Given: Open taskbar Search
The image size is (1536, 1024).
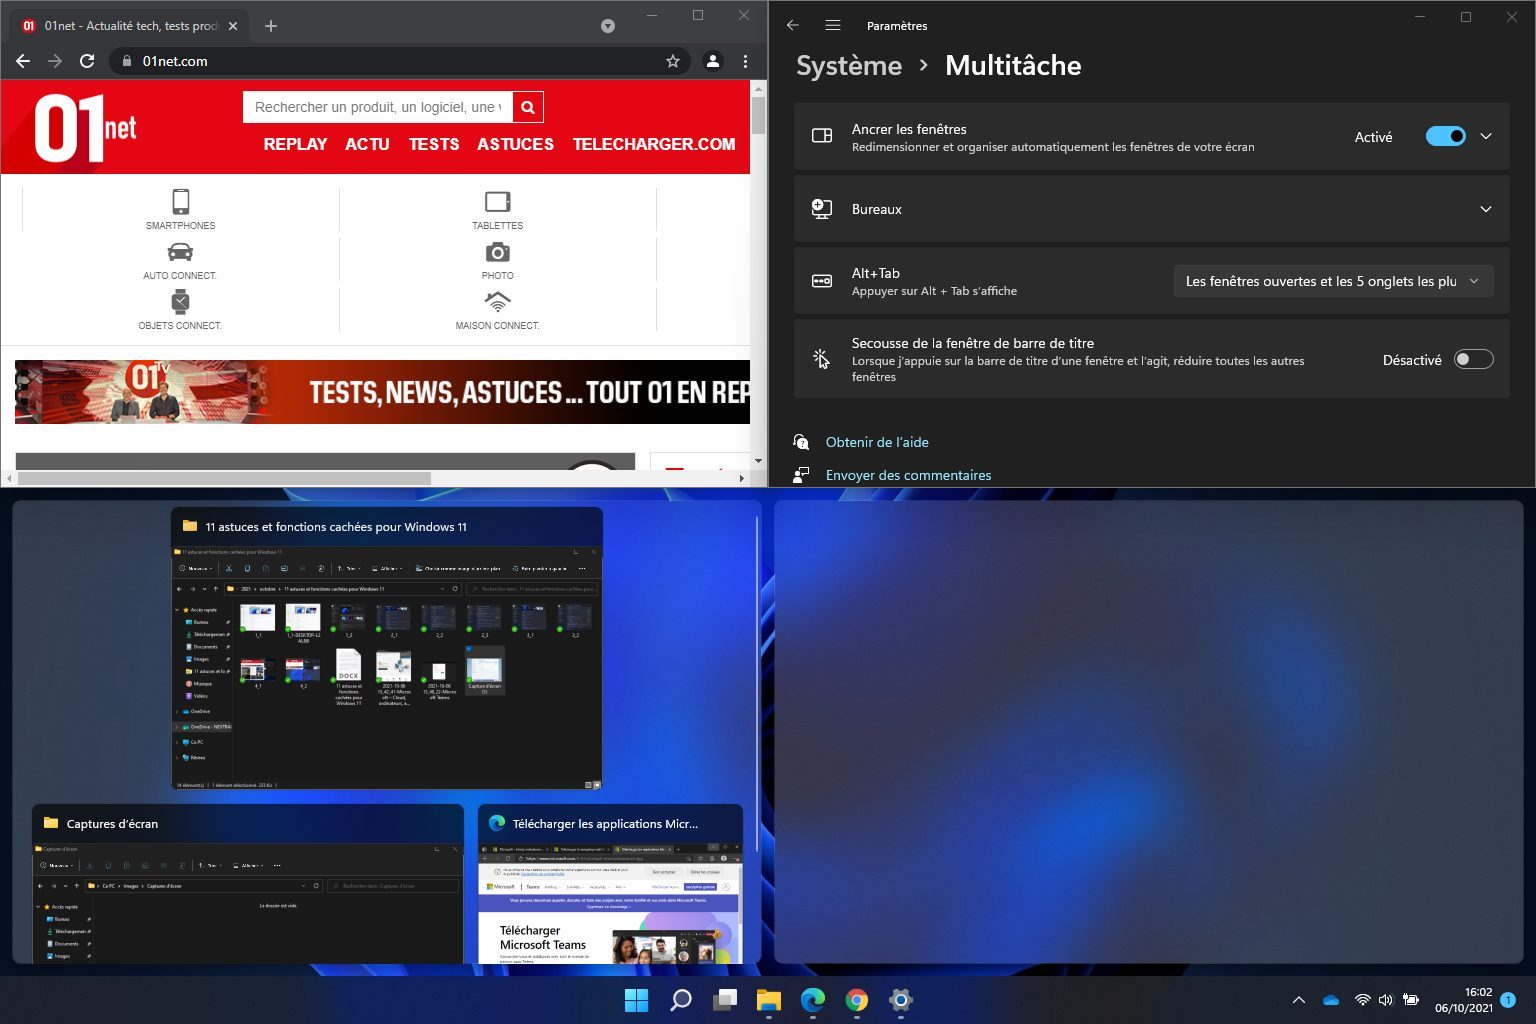Looking at the screenshot, I should 681,1000.
